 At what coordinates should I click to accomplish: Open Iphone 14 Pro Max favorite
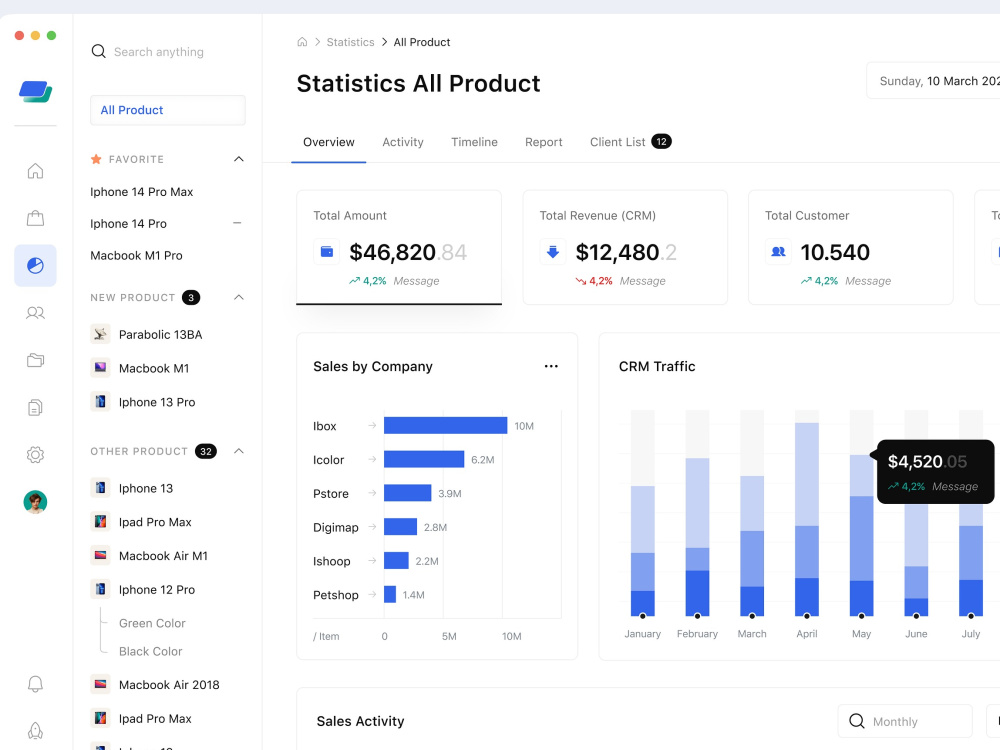(x=142, y=192)
